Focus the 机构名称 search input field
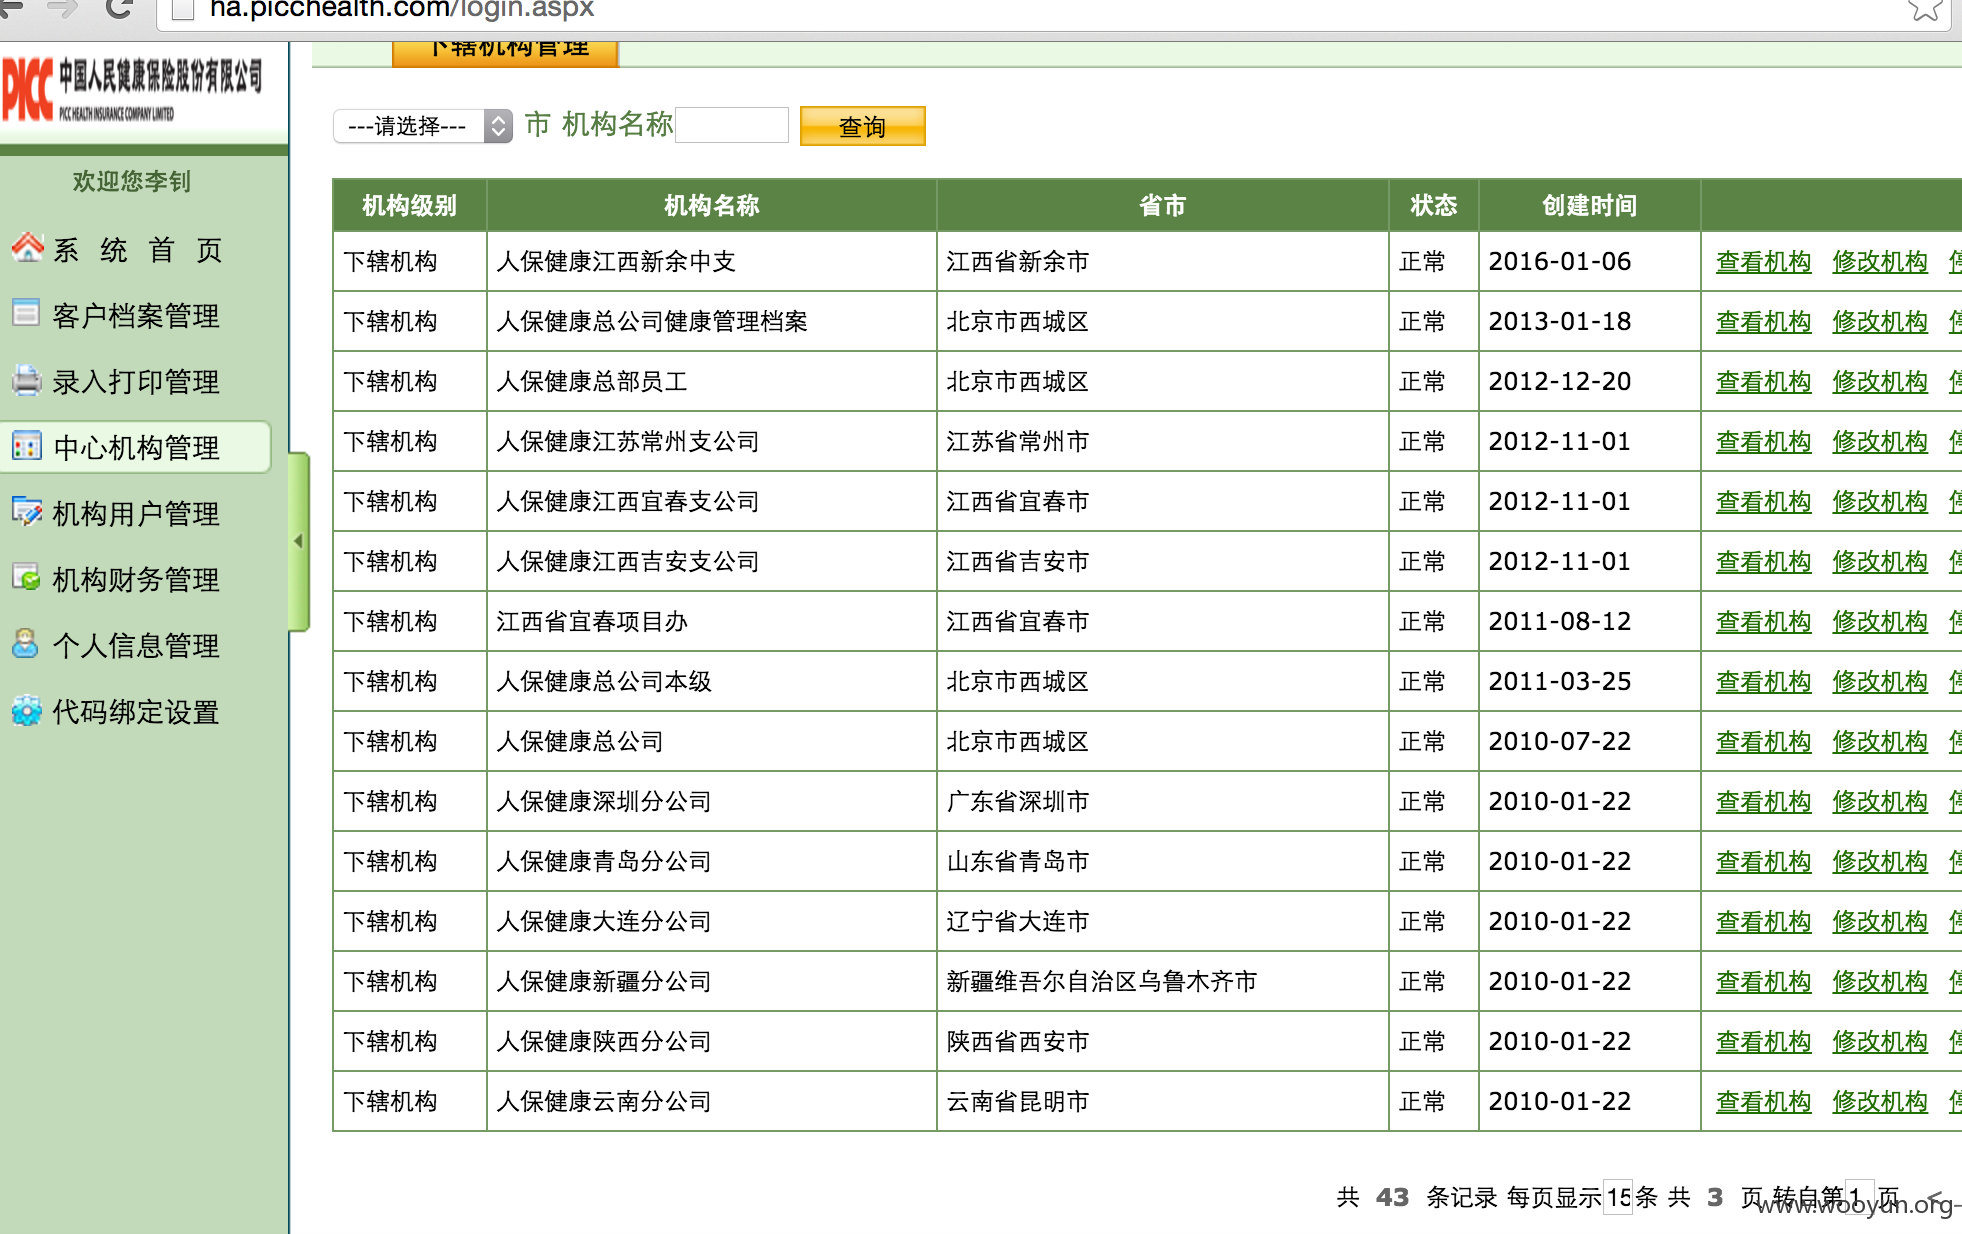Screen dimensions: 1962x1234 point(732,125)
